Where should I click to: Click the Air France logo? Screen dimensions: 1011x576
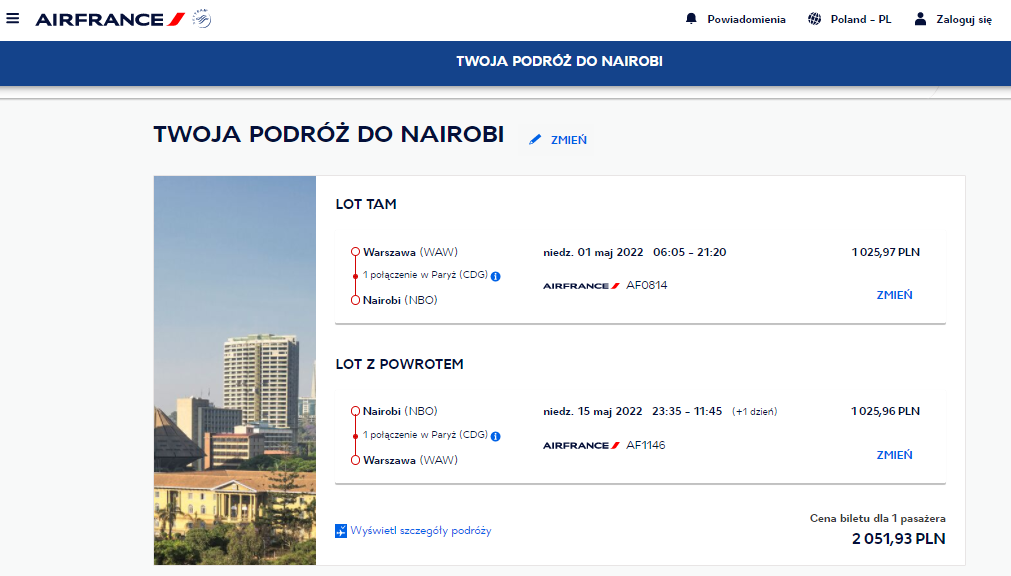[110, 19]
